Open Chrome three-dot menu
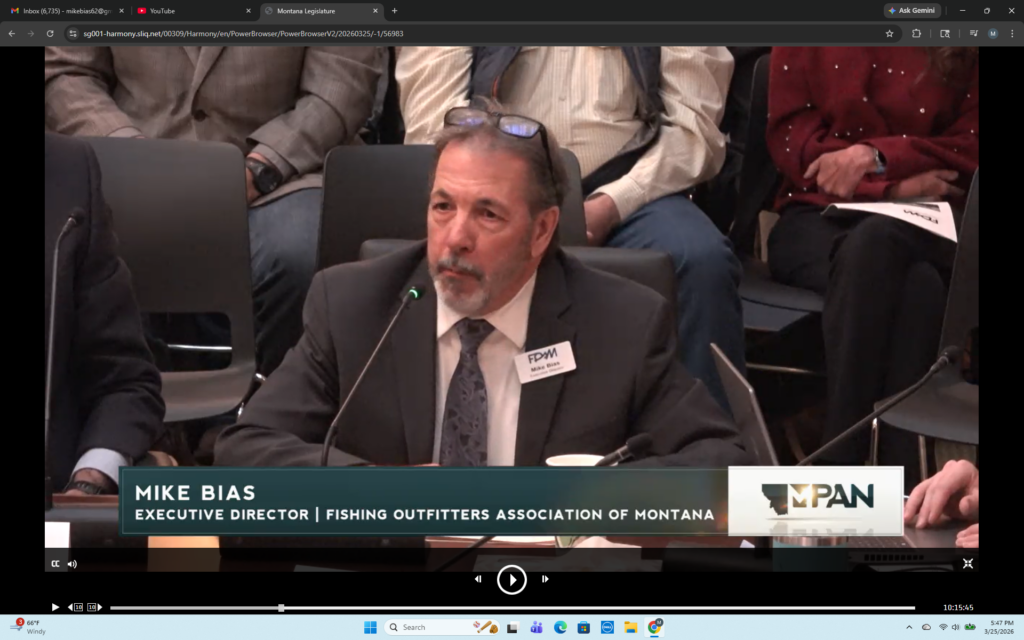The height and width of the screenshot is (640, 1024). coord(1011,33)
